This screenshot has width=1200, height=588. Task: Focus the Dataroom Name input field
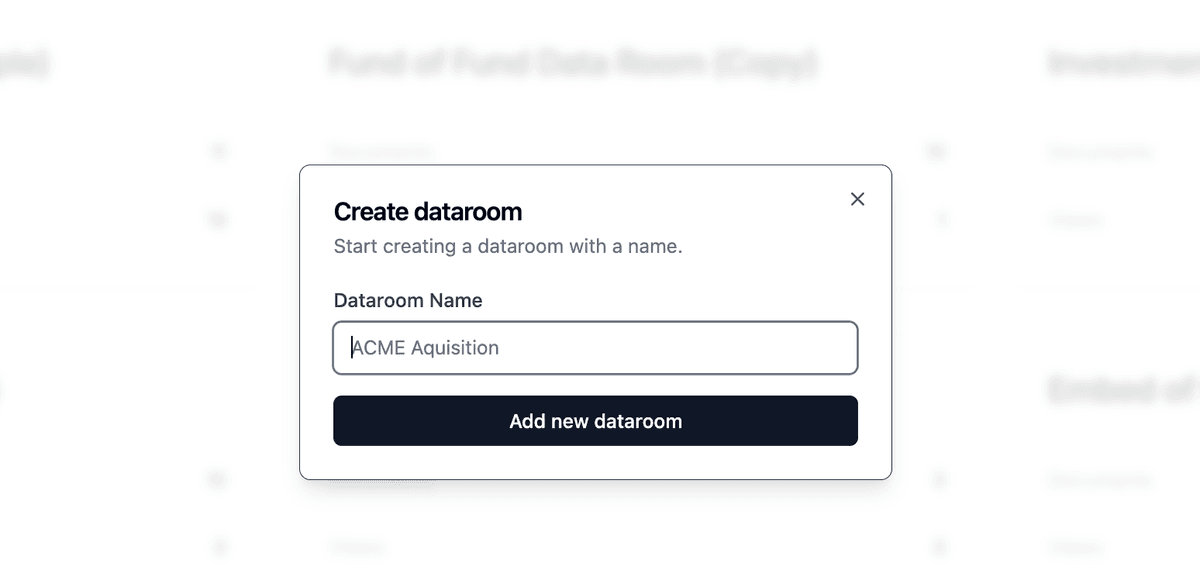click(595, 347)
